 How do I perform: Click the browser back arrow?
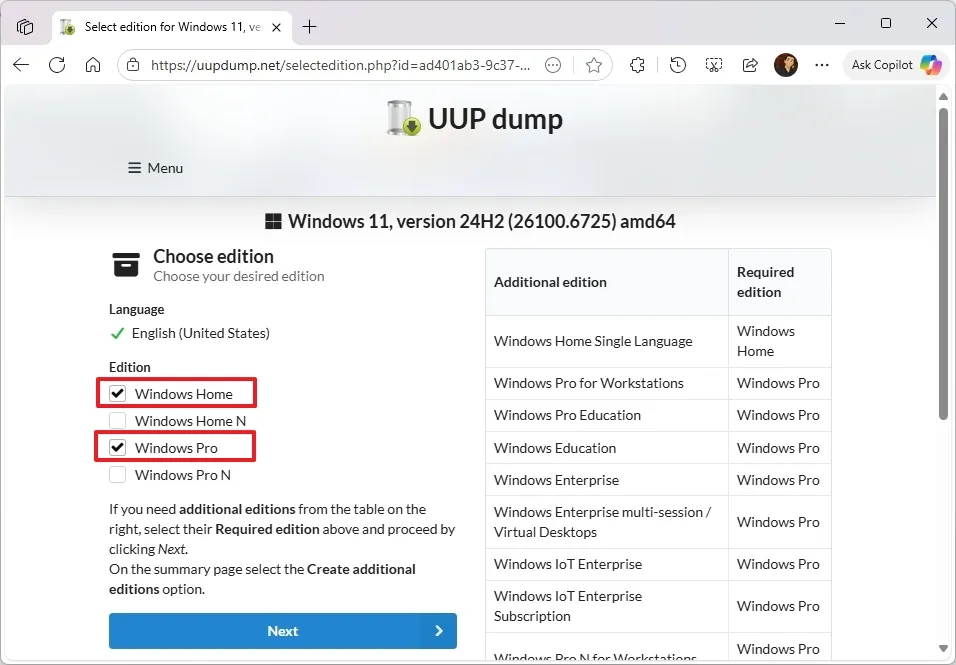pos(21,65)
